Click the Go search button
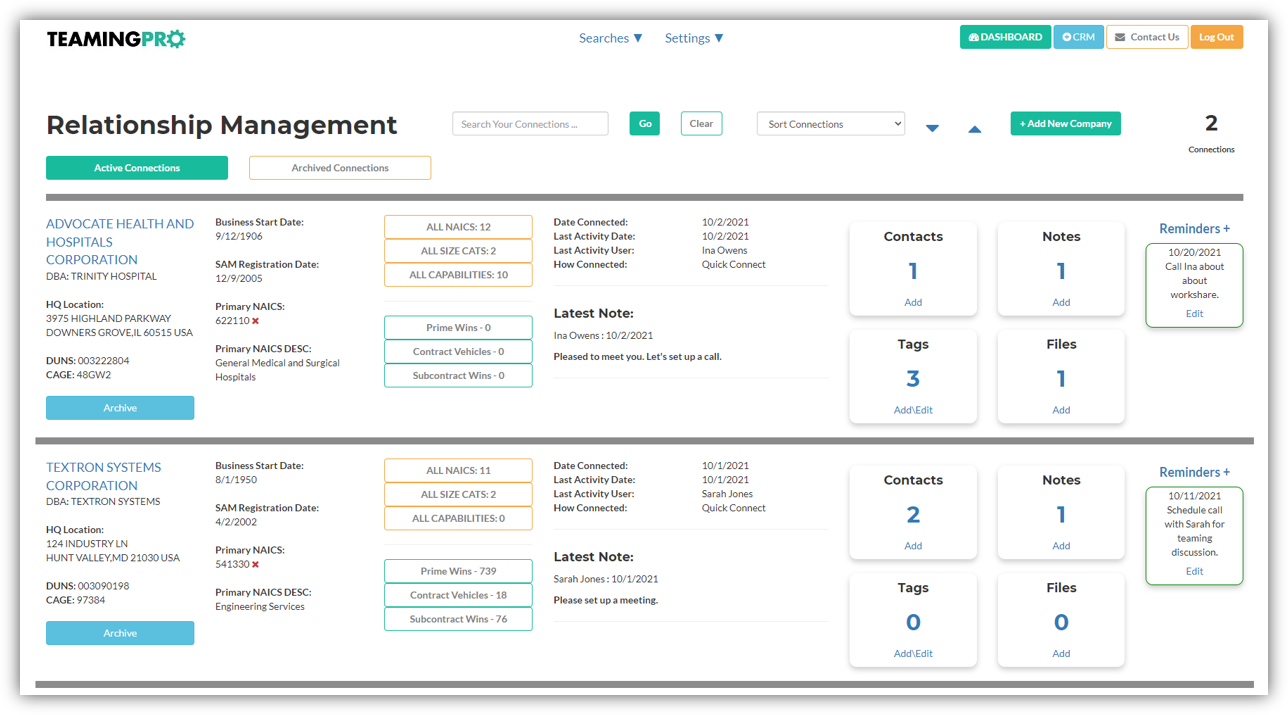Screen dimensions: 1288x715 click(x=645, y=124)
